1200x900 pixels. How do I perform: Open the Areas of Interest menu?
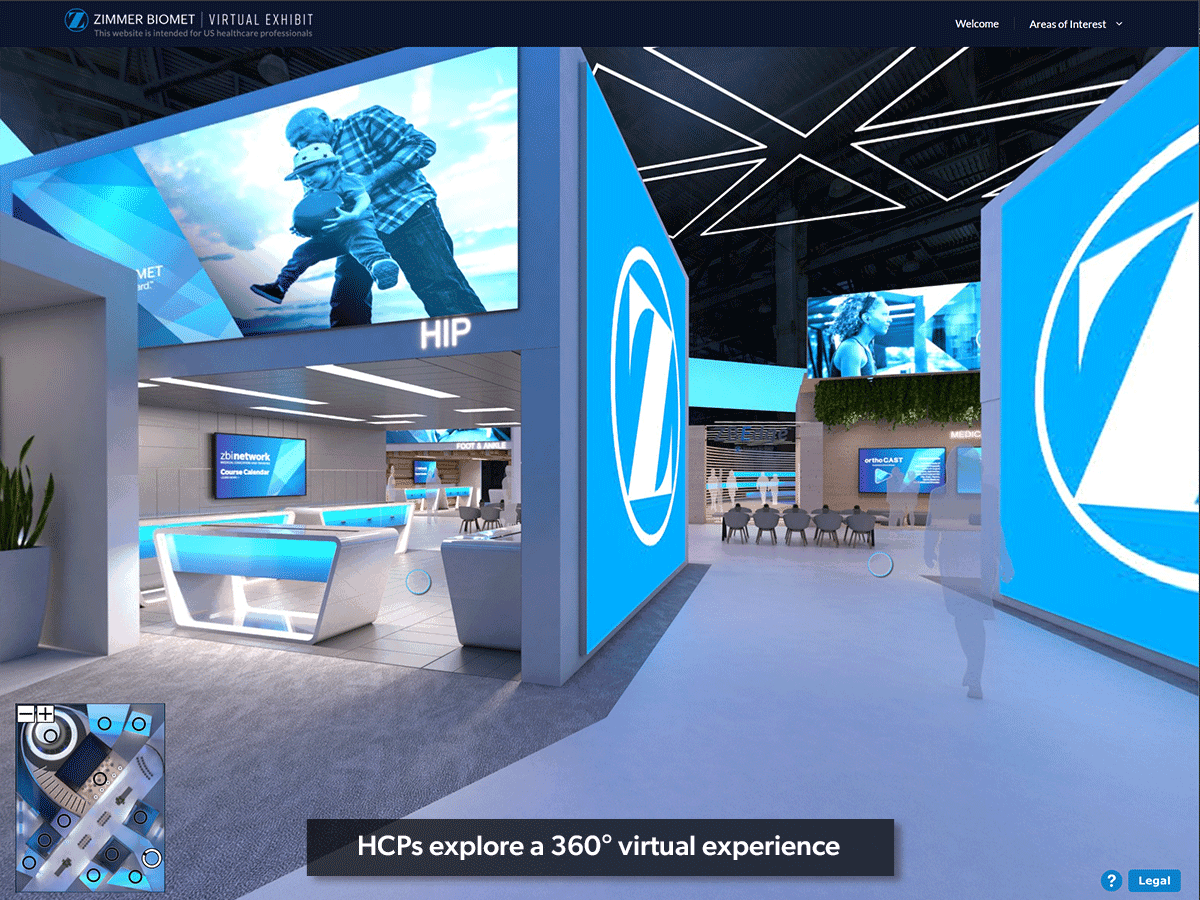(x=1068, y=24)
